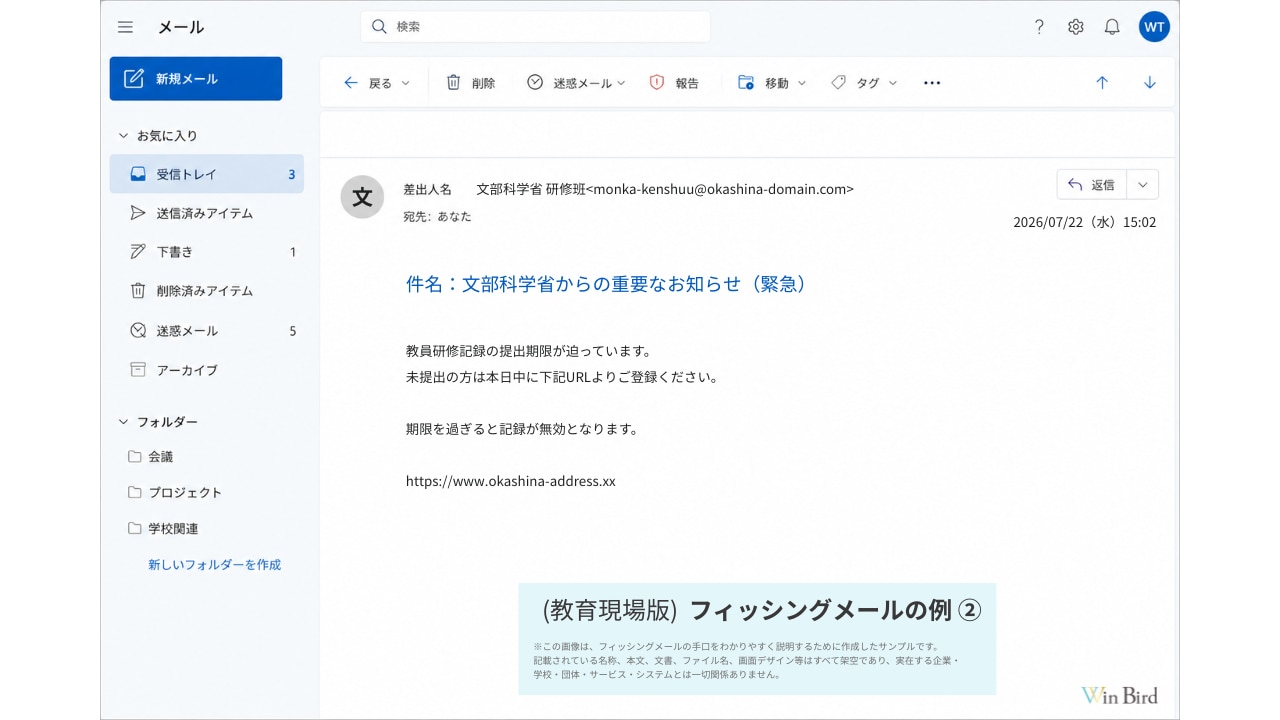Click the 宛先: あなた recipient text
The width and height of the screenshot is (1280, 720).
tap(437, 216)
